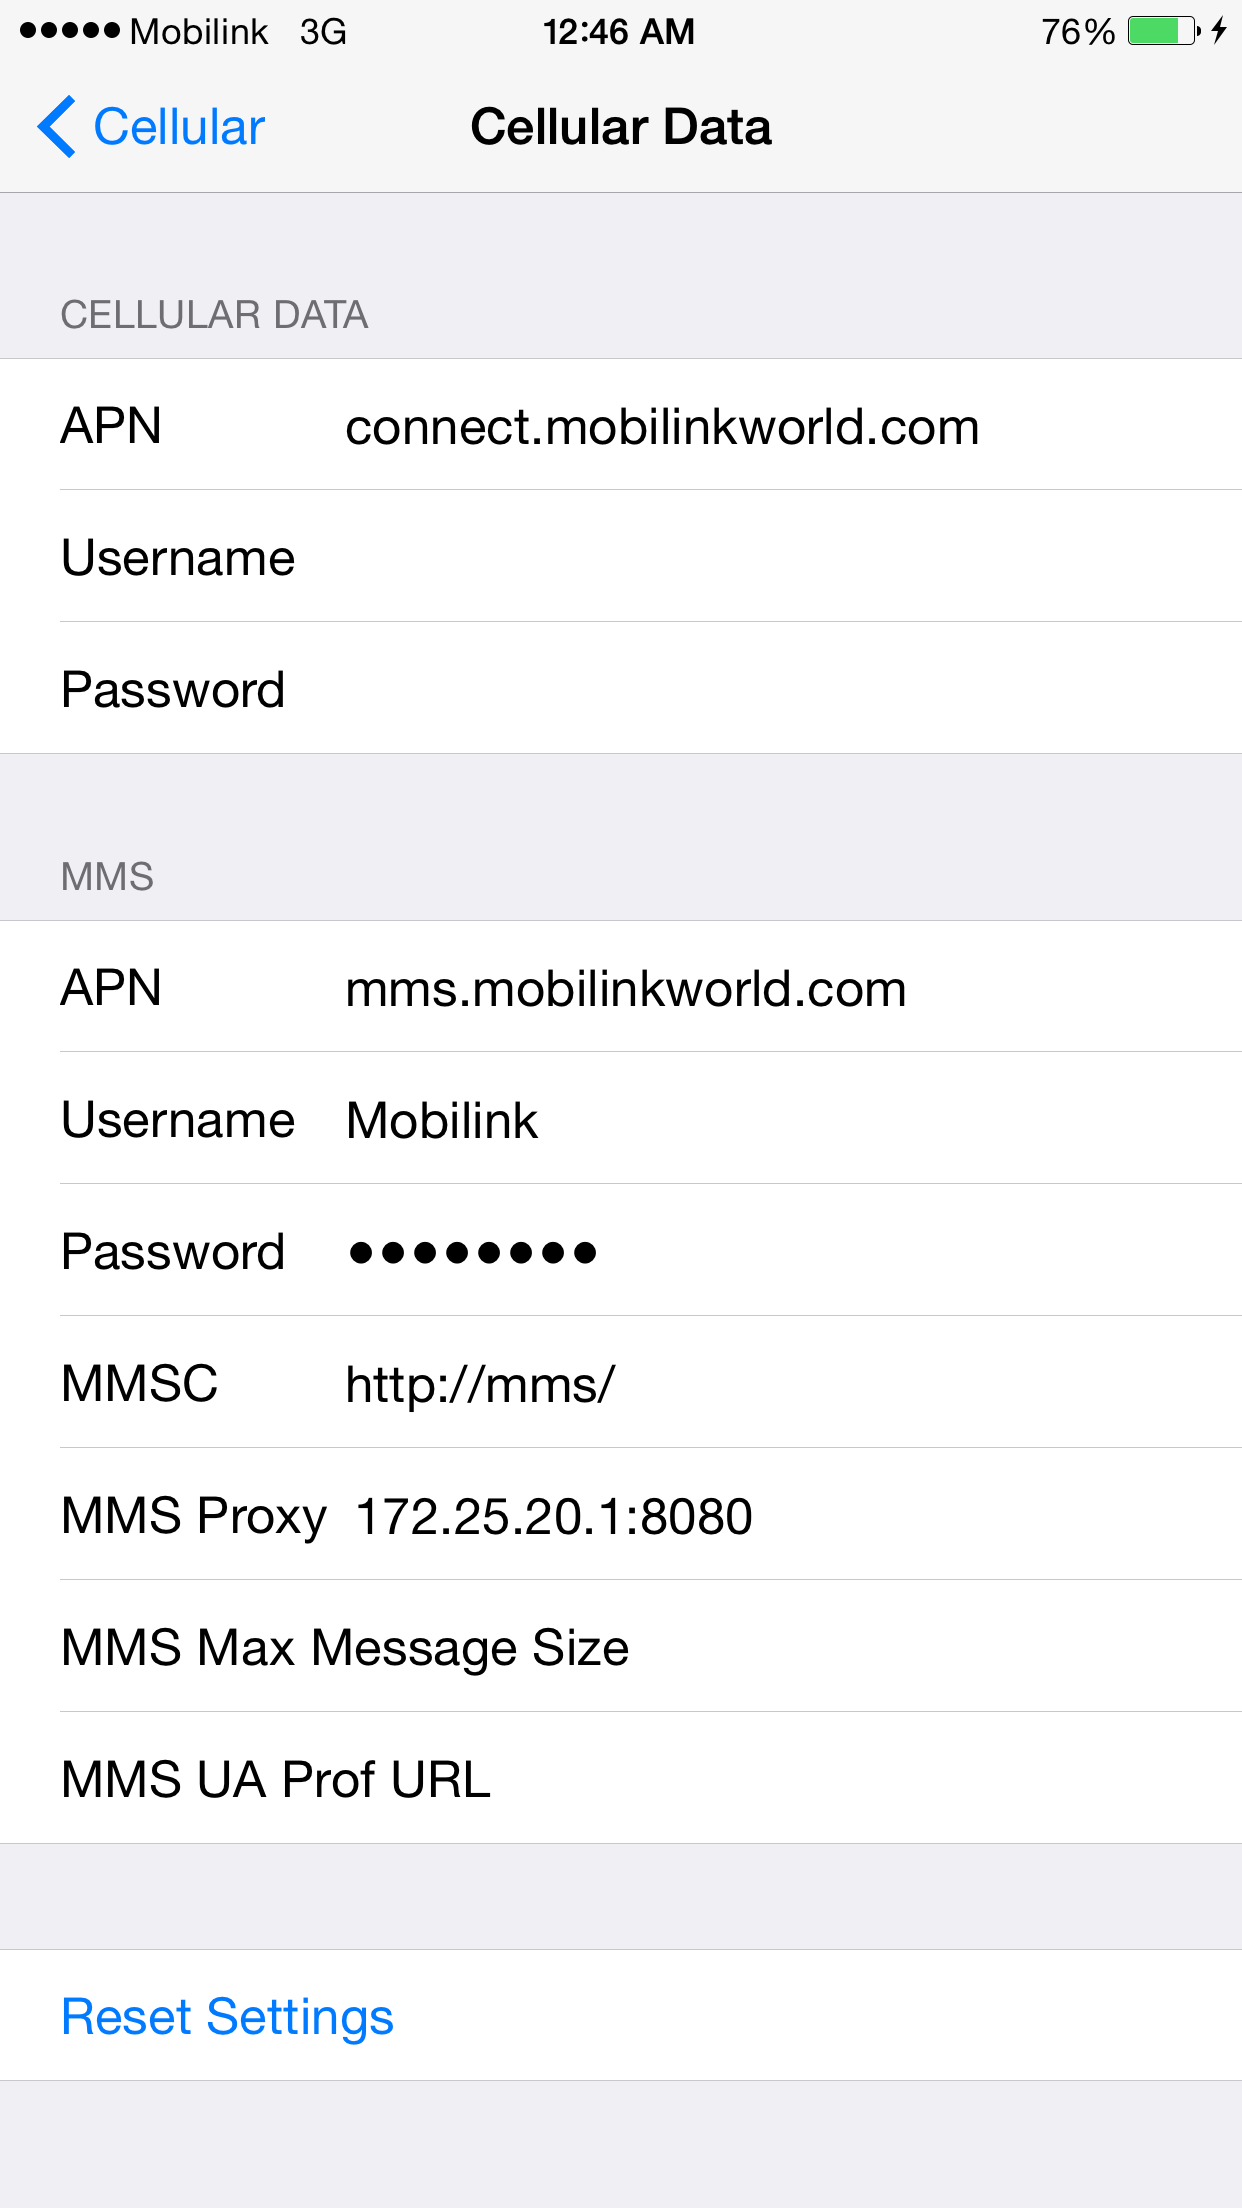Select MMS Max Message Size field
1242x2208 pixels.
coord(621,1647)
